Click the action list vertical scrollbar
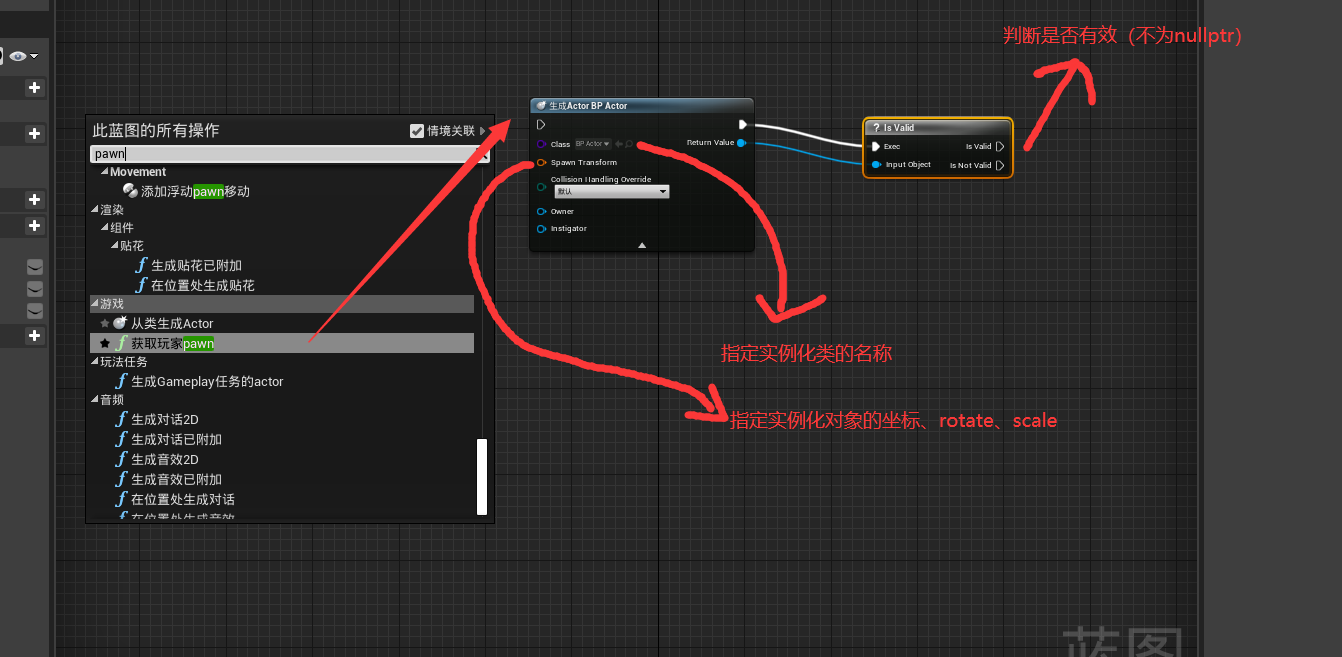Viewport: 1342px width, 657px height. 482,476
